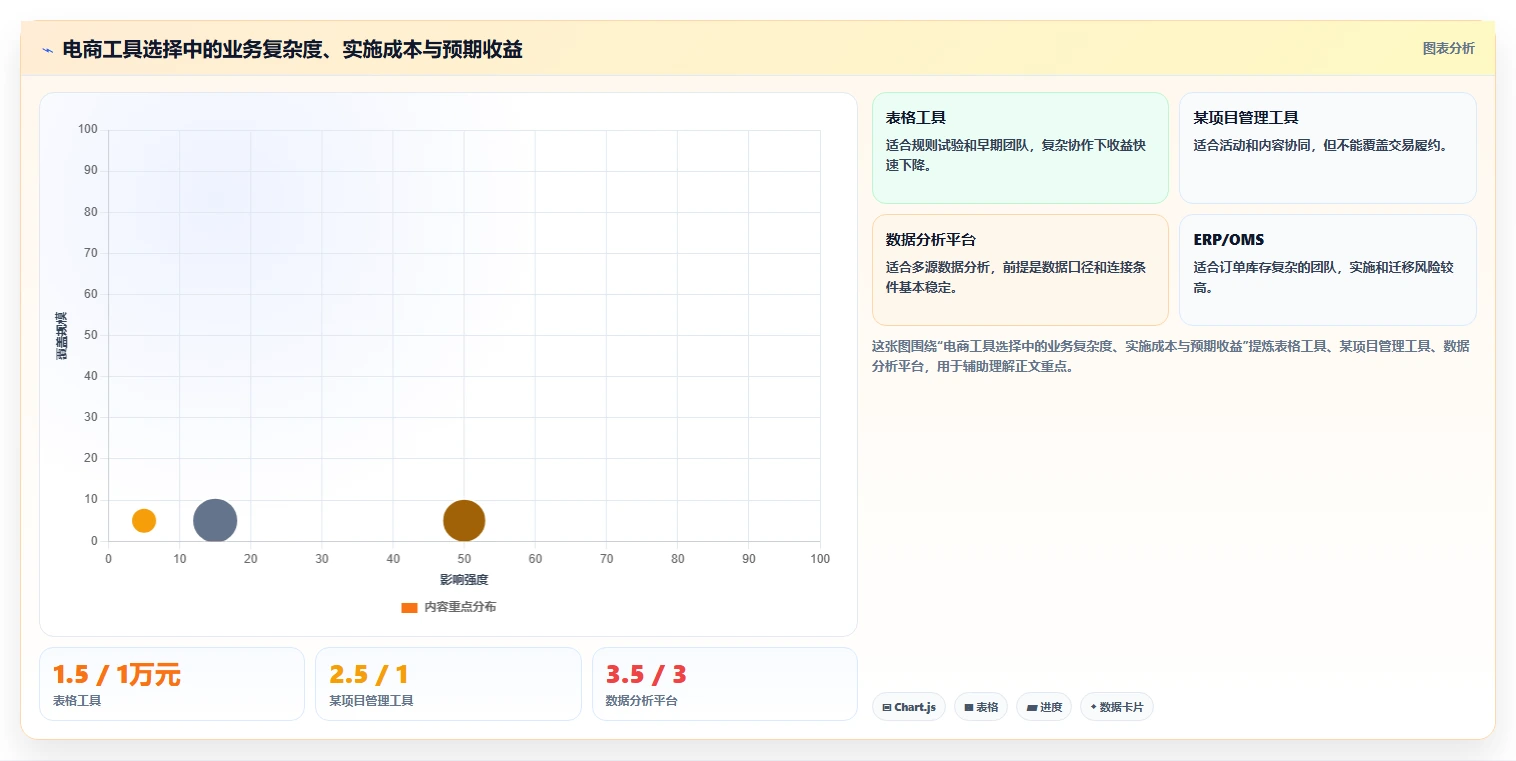The height and width of the screenshot is (761, 1516).
Task: Click the 3.5 / 3 stat value
Action: [646, 675]
